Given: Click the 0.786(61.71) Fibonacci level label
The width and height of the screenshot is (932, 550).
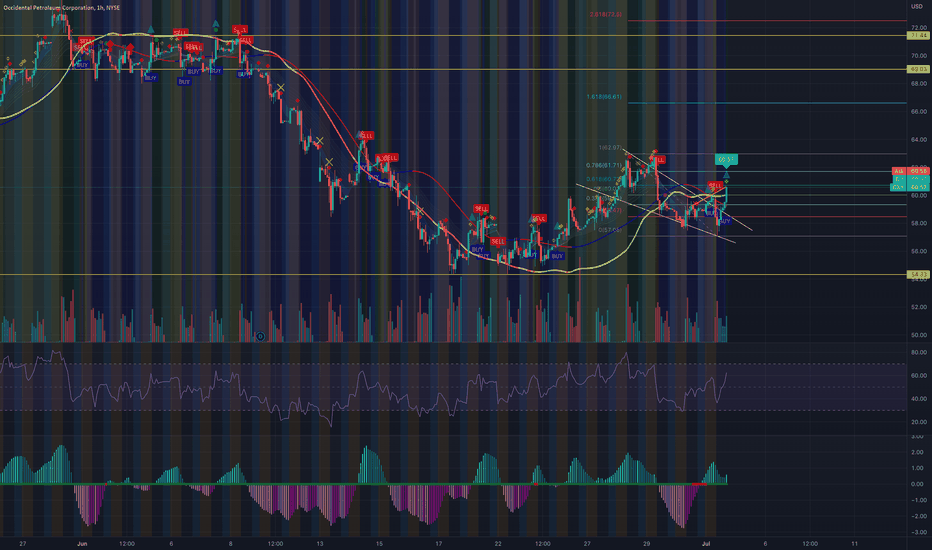Looking at the screenshot, I should [x=604, y=166].
